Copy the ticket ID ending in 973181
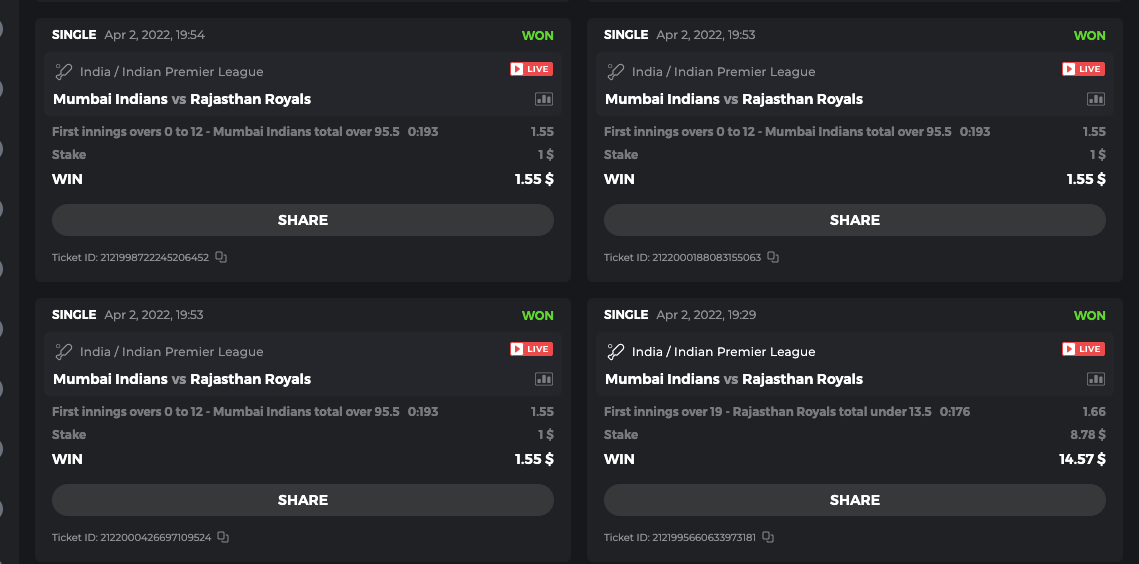This screenshot has height=564, width=1139. point(768,537)
